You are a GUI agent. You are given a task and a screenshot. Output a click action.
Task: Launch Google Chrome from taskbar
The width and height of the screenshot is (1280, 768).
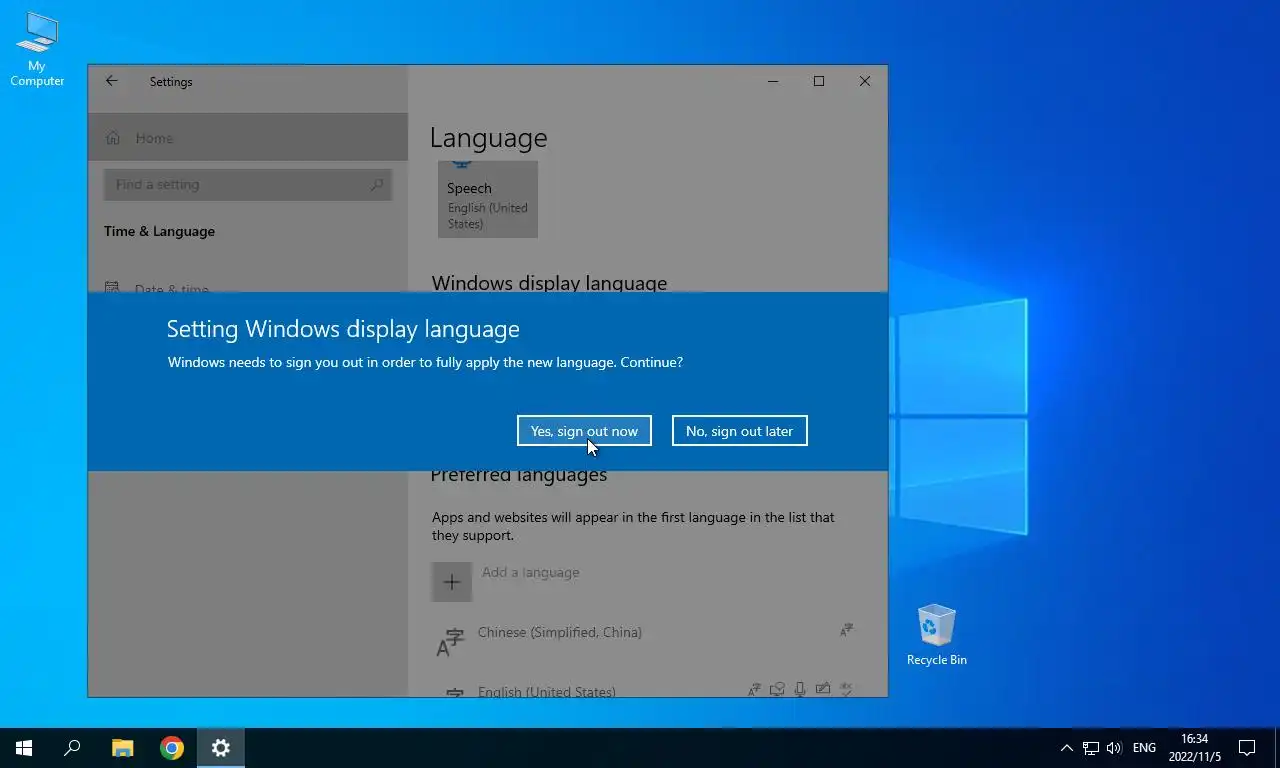[172, 747]
